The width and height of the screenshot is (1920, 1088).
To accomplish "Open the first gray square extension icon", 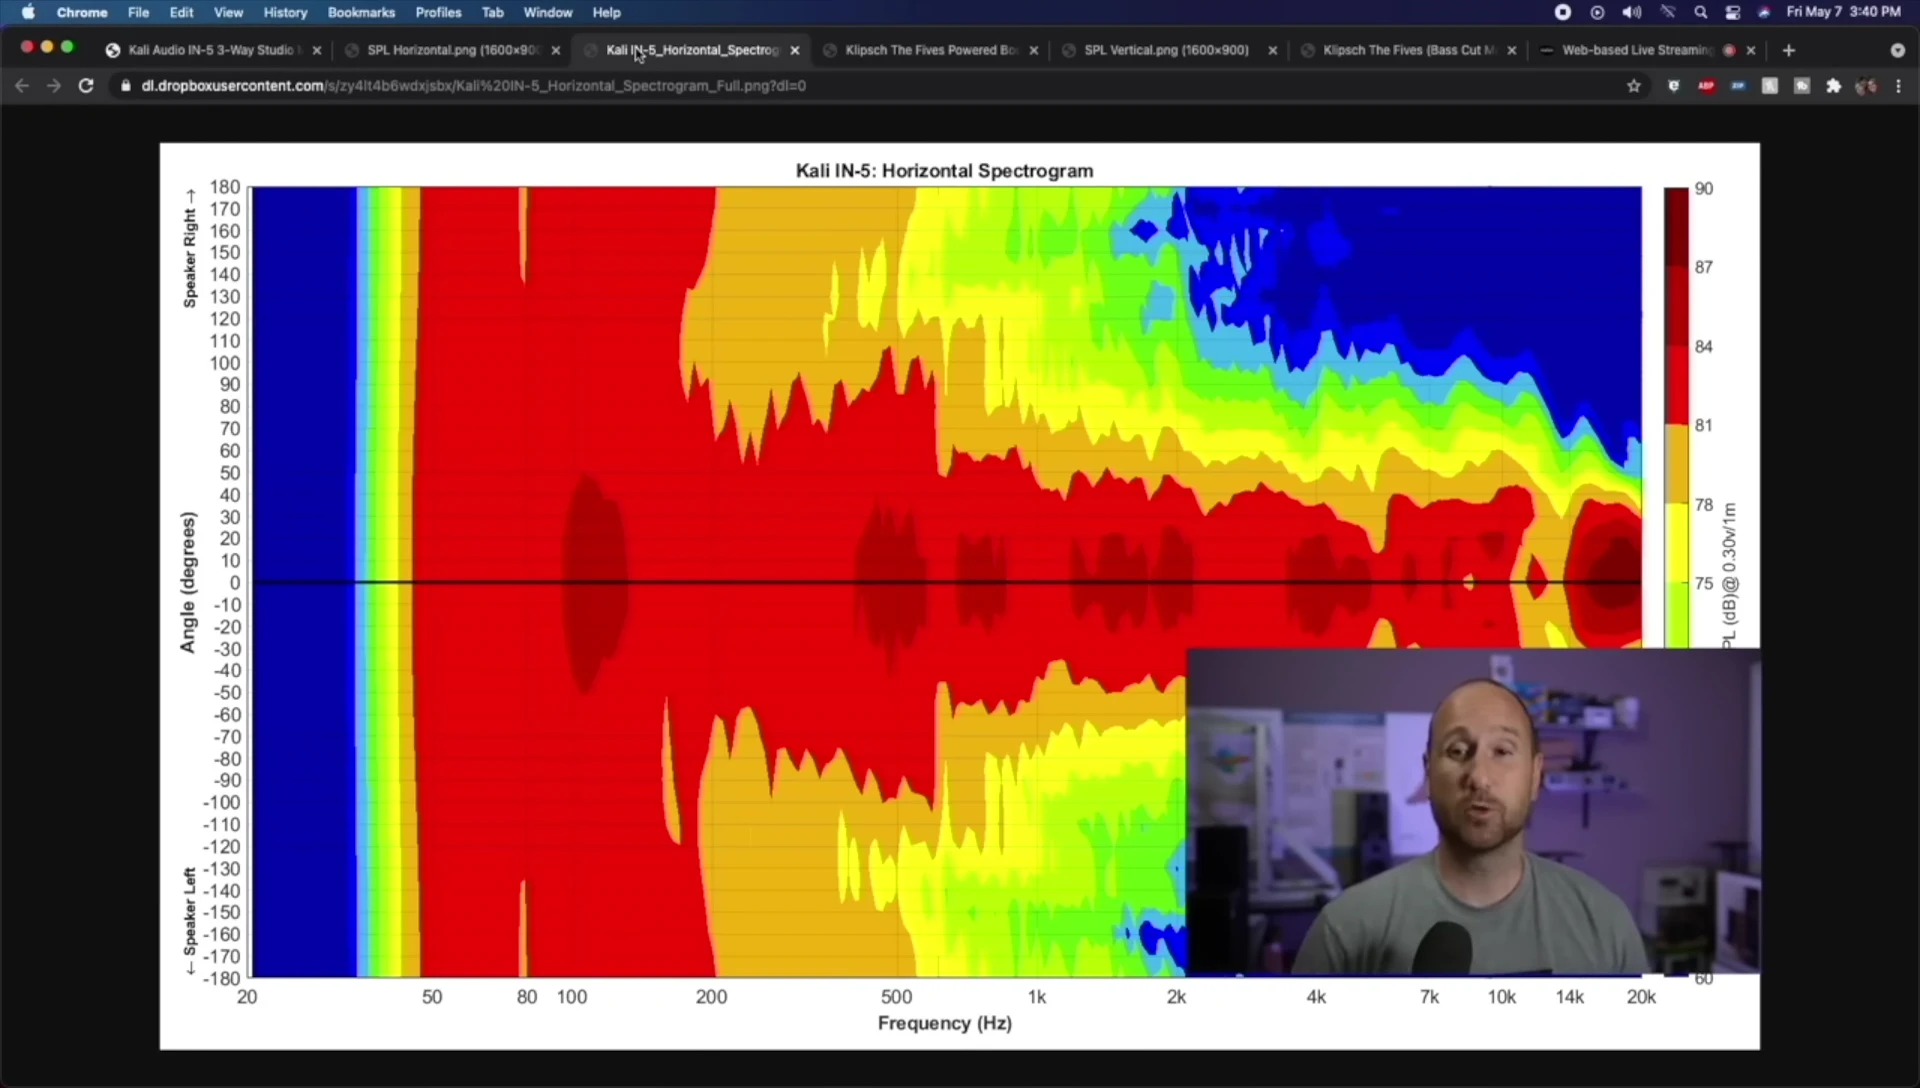I will (1770, 86).
